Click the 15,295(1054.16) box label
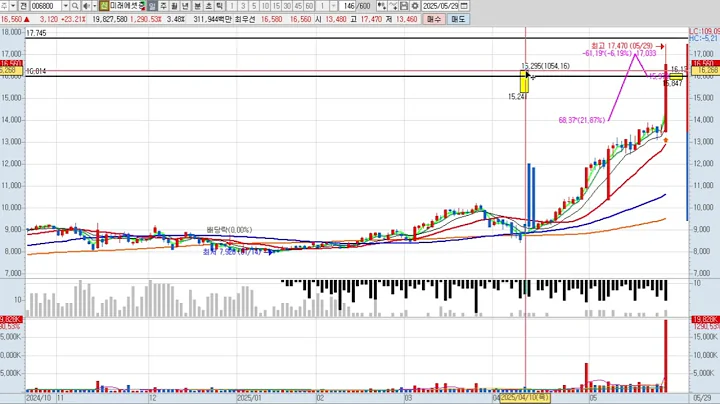 click(x=546, y=66)
